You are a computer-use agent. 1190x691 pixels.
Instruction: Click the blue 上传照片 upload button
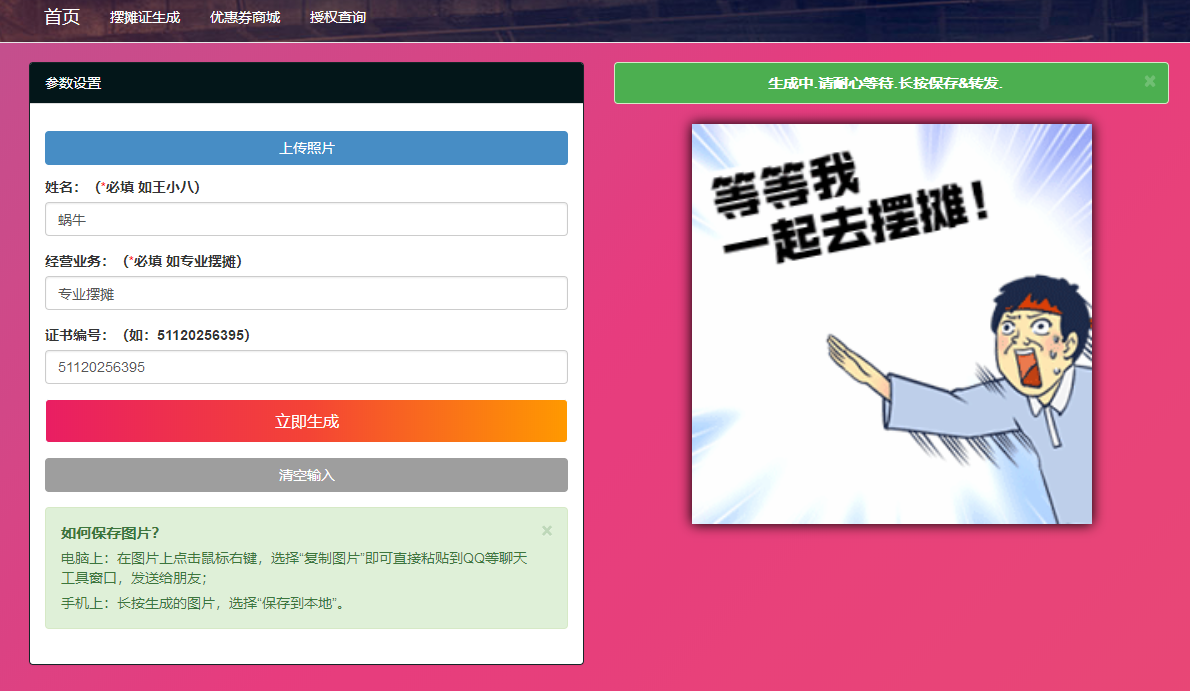pos(306,147)
